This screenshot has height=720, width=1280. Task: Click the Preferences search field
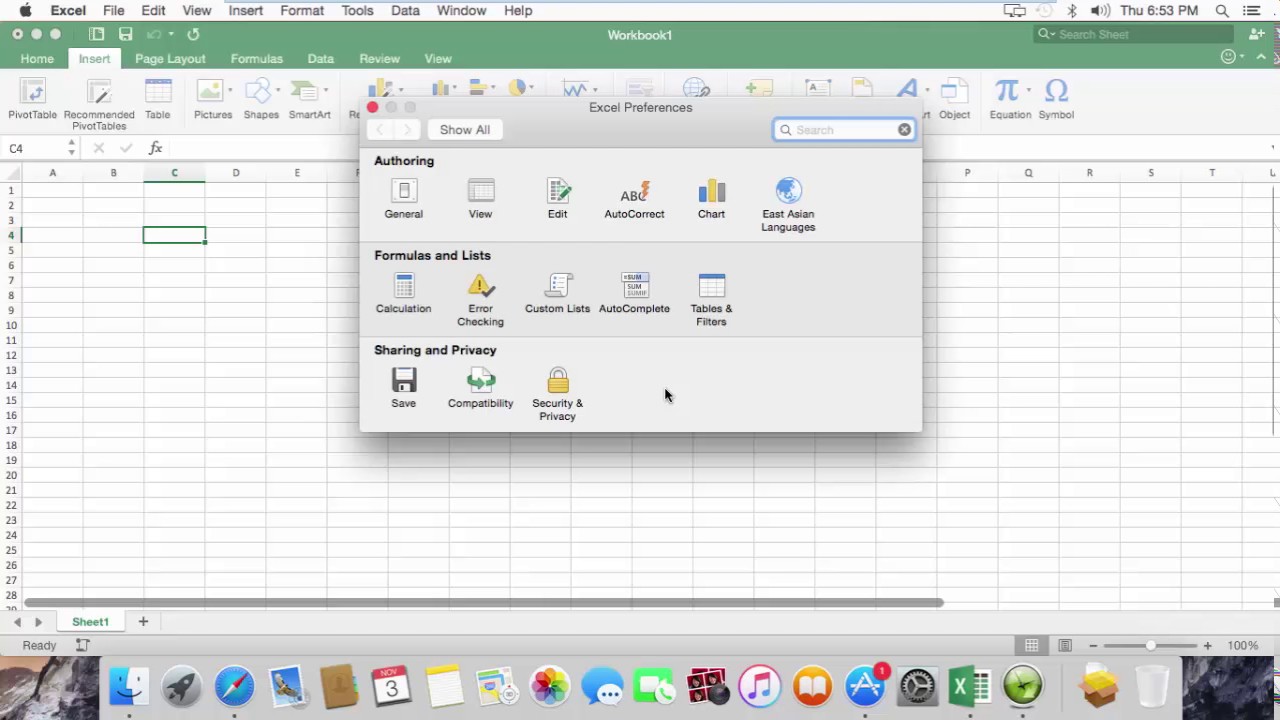point(843,130)
